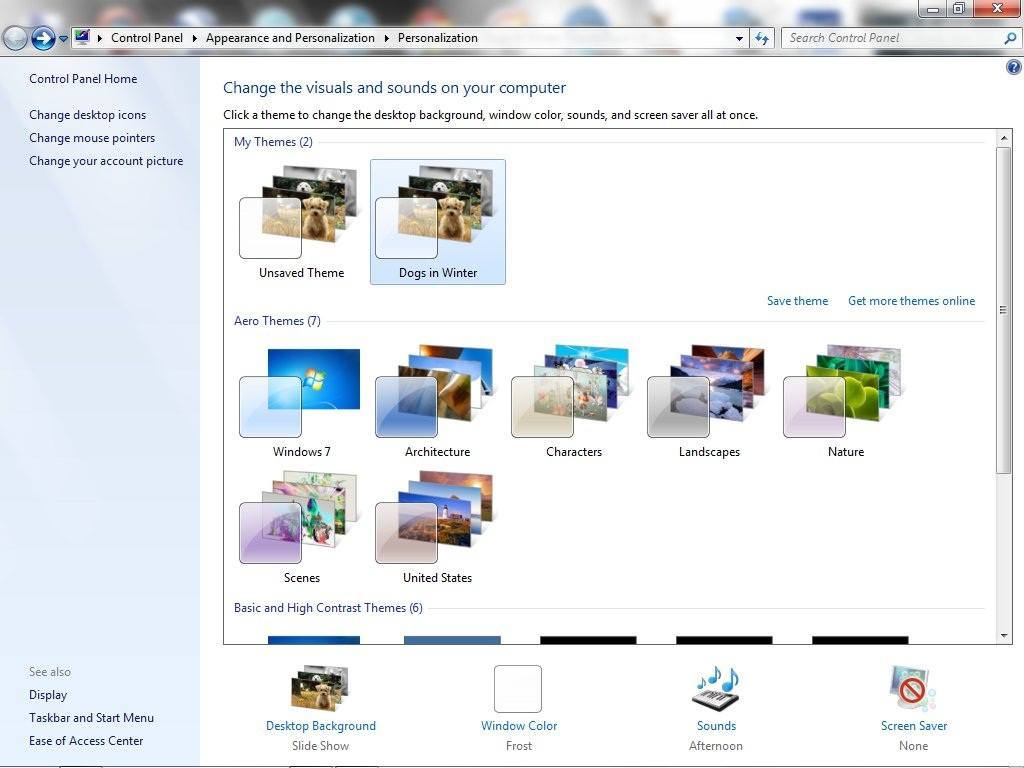Screen dimensions: 1024x768
Task: Open Change desktop icons
Action: tap(88, 115)
